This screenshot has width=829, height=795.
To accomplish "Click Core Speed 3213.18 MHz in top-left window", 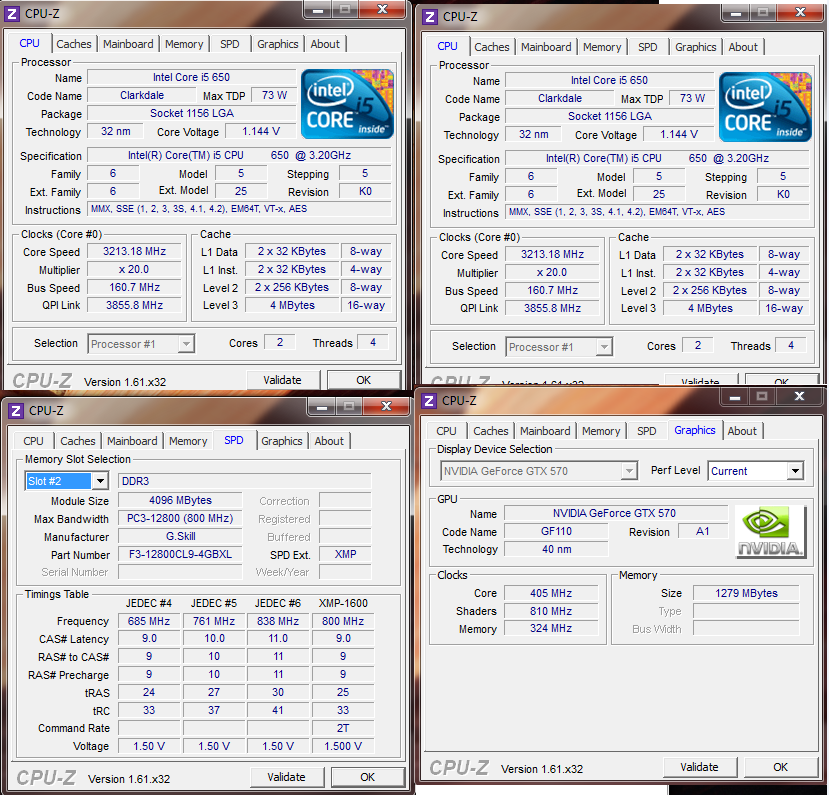I will tap(134, 252).
